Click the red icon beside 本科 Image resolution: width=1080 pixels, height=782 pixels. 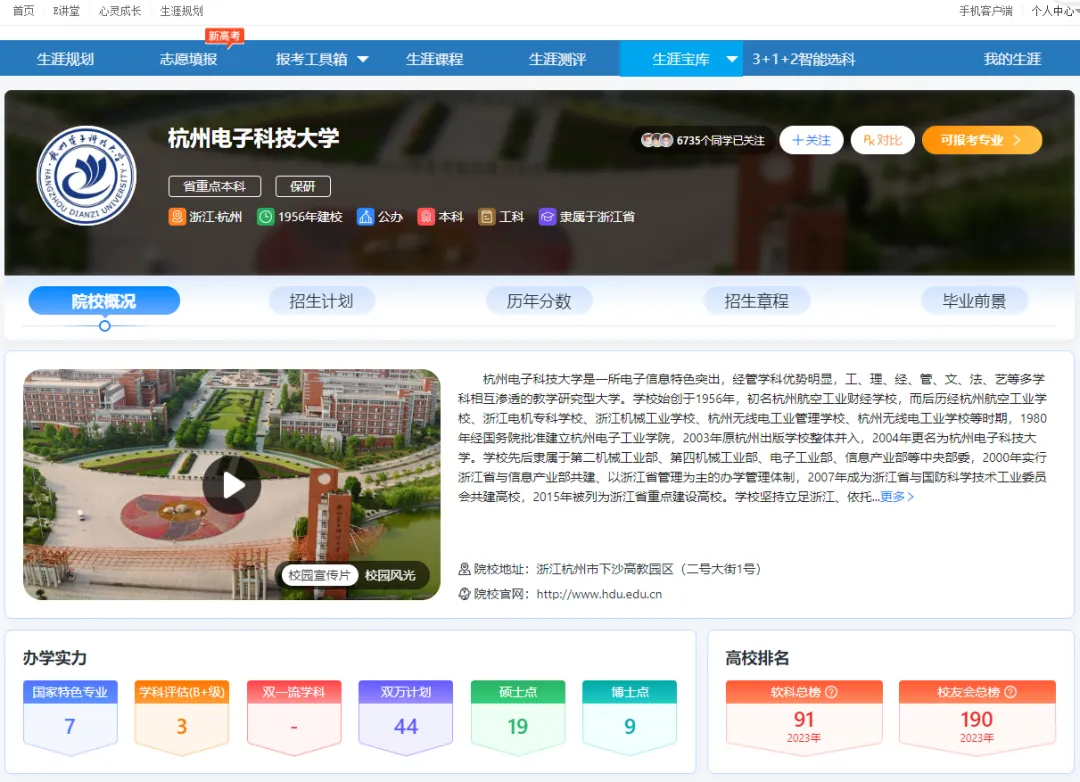426,217
